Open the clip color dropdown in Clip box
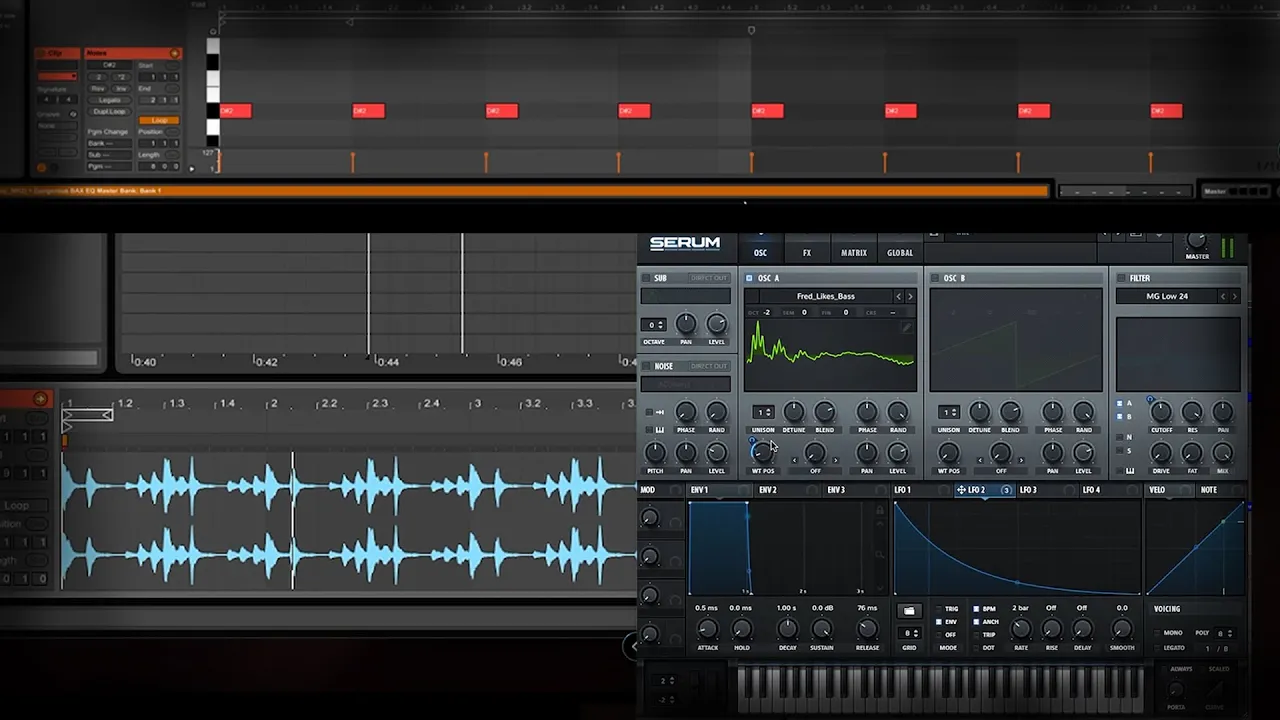Image resolution: width=1280 pixels, height=720 pixels. tap(57, 76)
